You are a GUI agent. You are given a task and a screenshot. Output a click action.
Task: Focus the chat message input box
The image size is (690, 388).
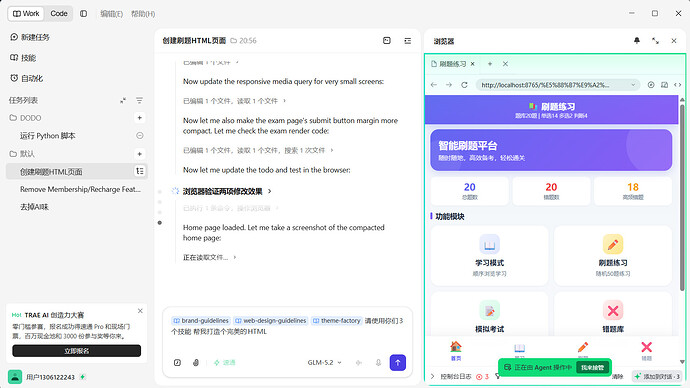tap(287, 332)
